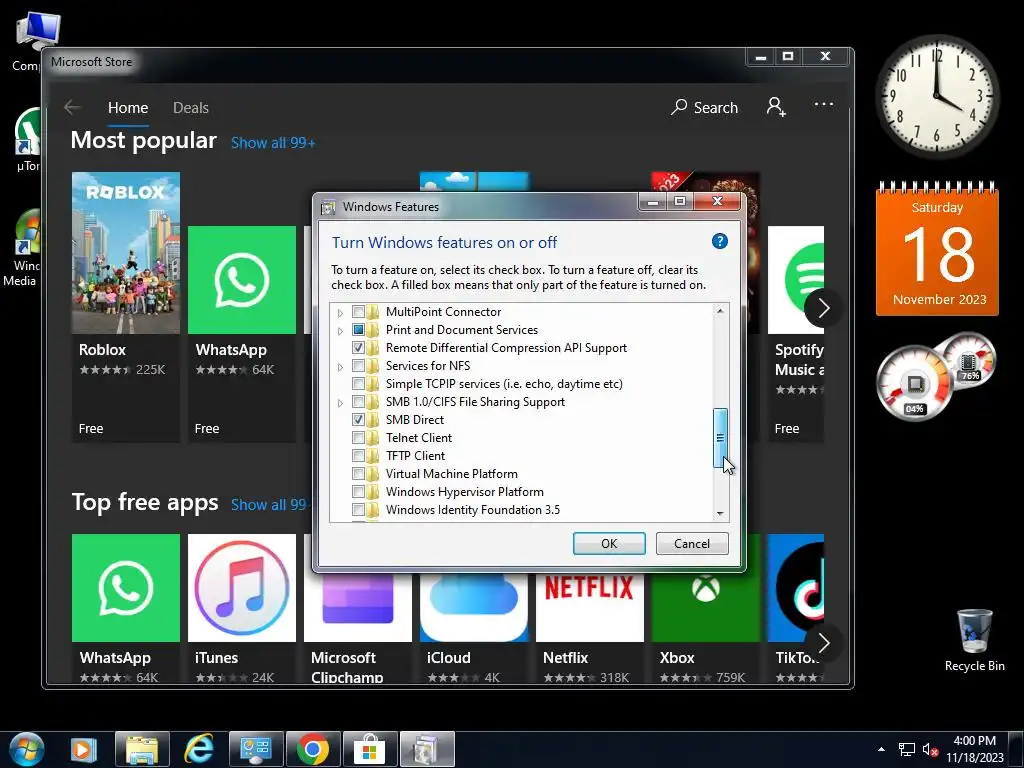Launch Internet Explorer from taskbar
1024x768 pixels.
[199, 749]
